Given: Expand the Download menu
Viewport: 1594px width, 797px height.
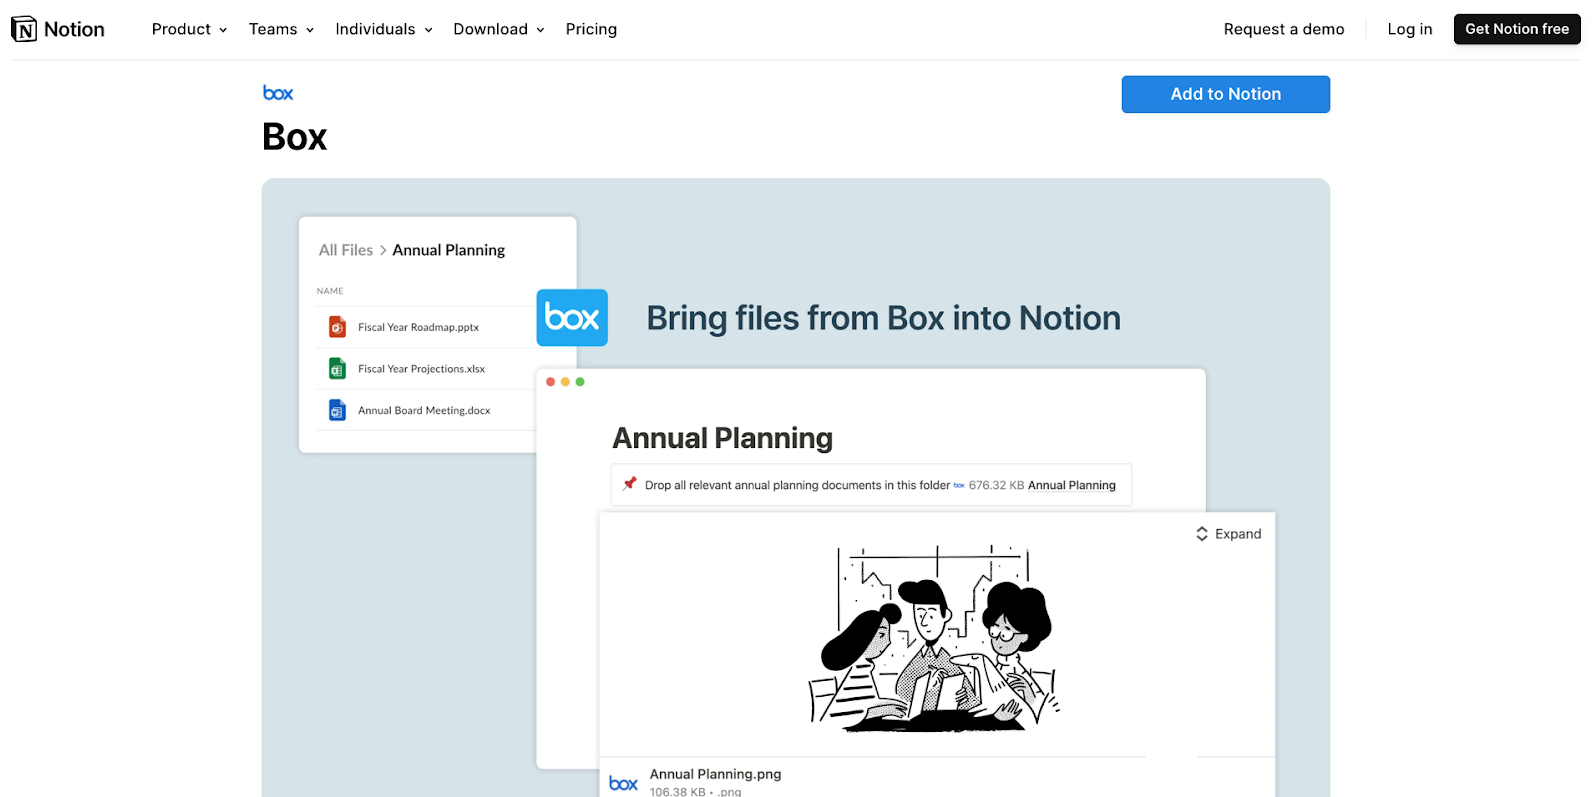Looking at the screenshot, I should pos(498,30).
